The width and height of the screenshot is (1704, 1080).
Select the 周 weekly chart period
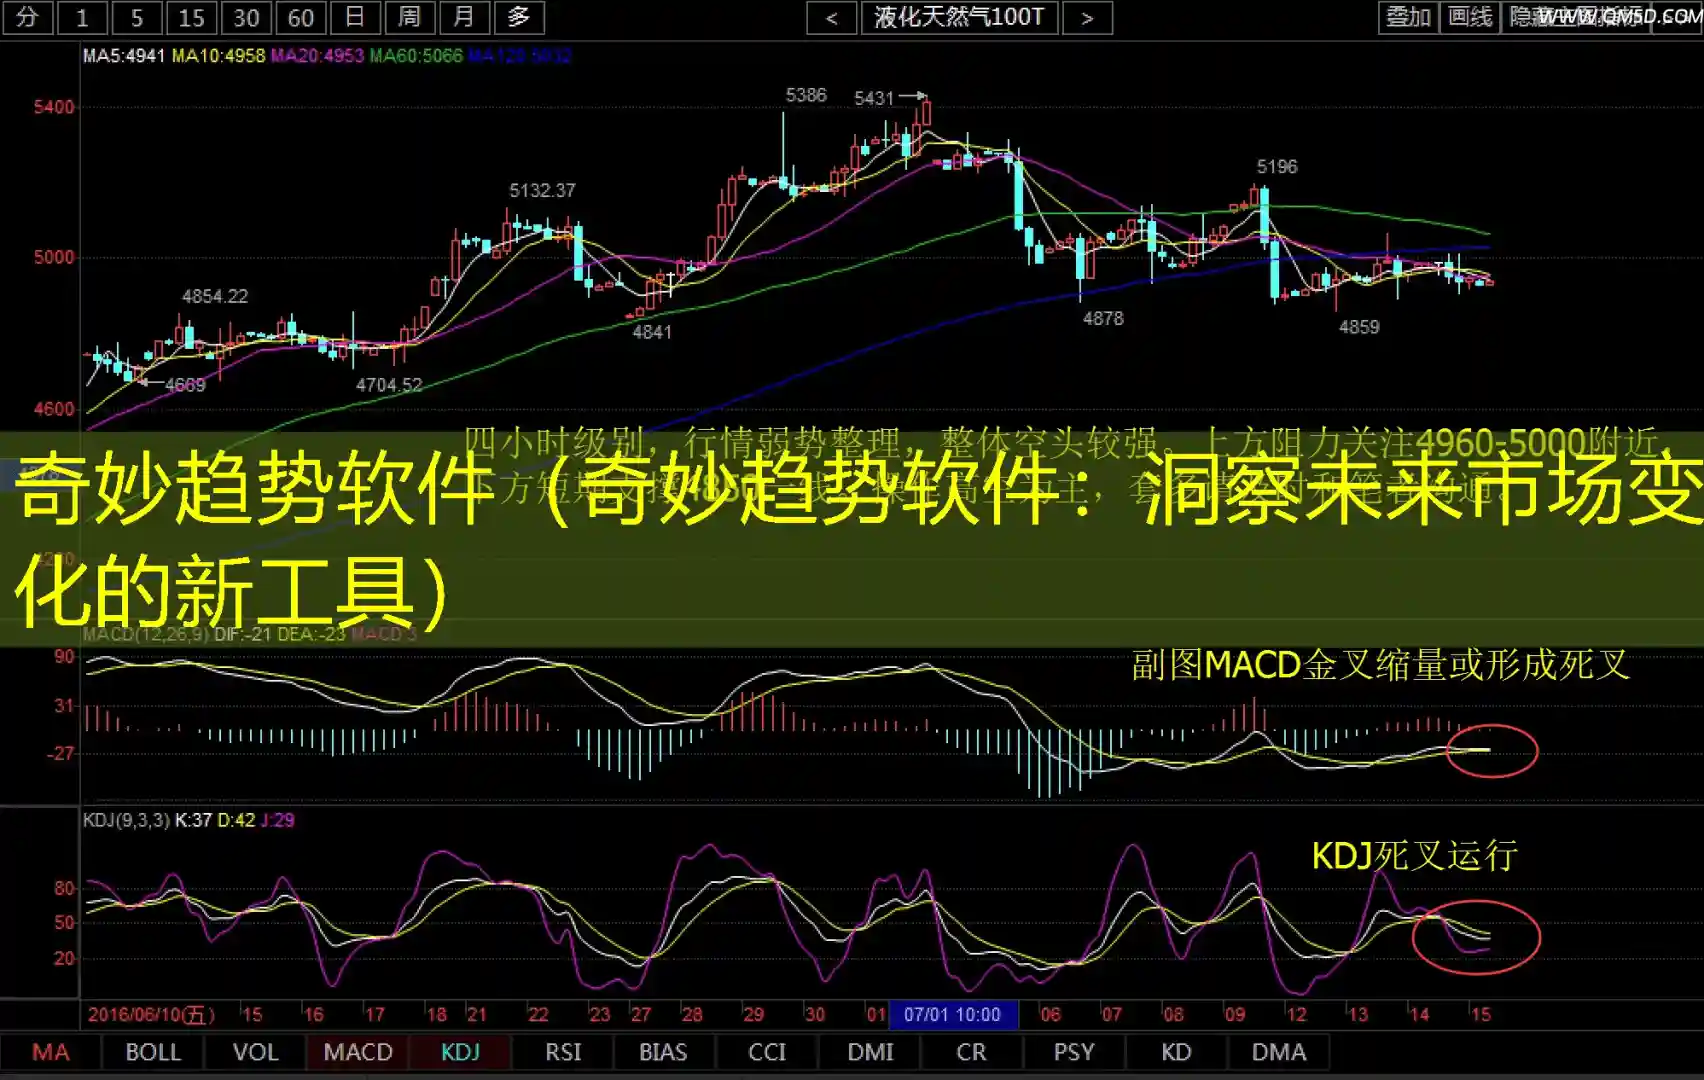pos(409,17)
